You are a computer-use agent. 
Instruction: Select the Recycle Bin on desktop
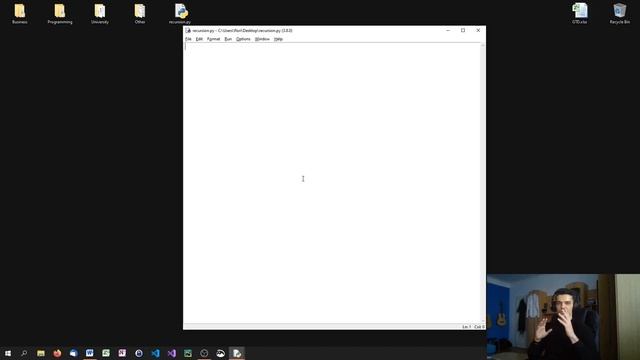[x=620, y=13]
